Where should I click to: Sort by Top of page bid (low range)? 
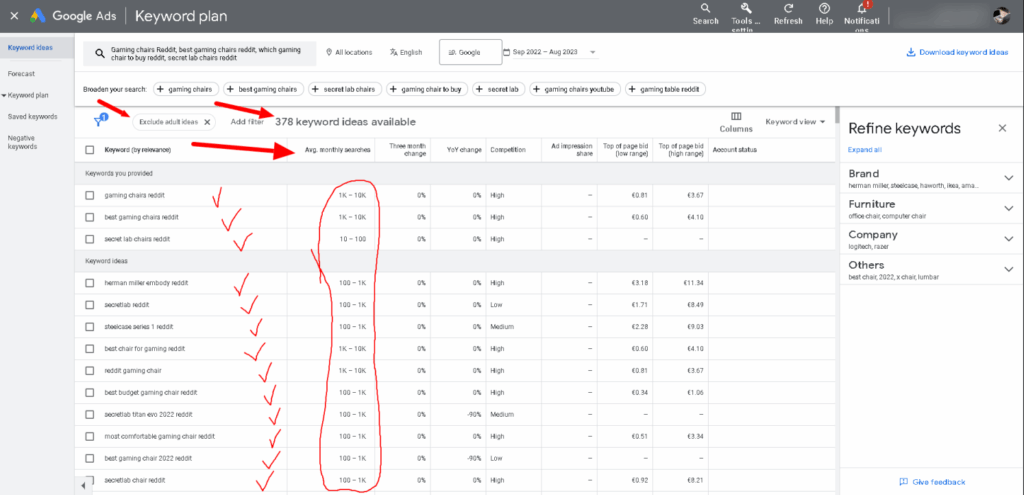click(626, 150)
